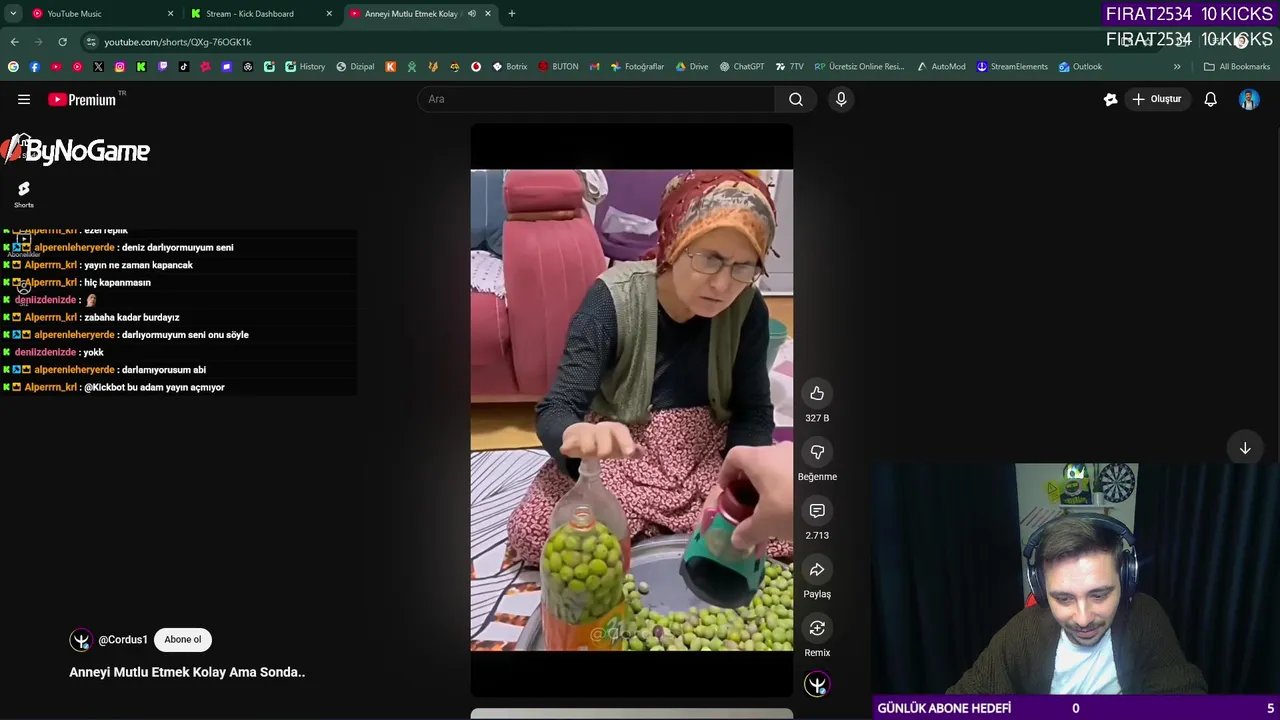Image resolution: width=1280 pixels, height=720 pixels.
Task: Click the search magnifier button
Action: pyautogui.click(x=796, y=99)
